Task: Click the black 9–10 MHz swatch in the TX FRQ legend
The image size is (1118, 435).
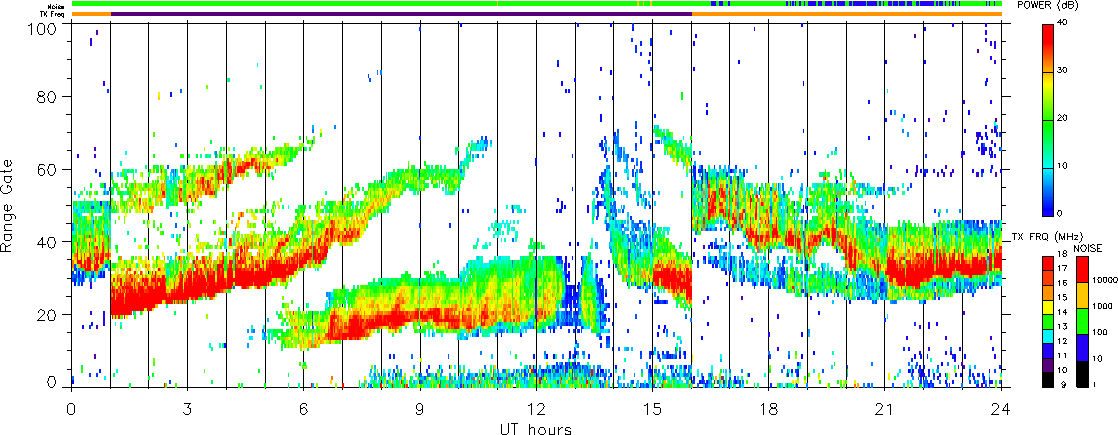Action: (x=1048, y=380)
